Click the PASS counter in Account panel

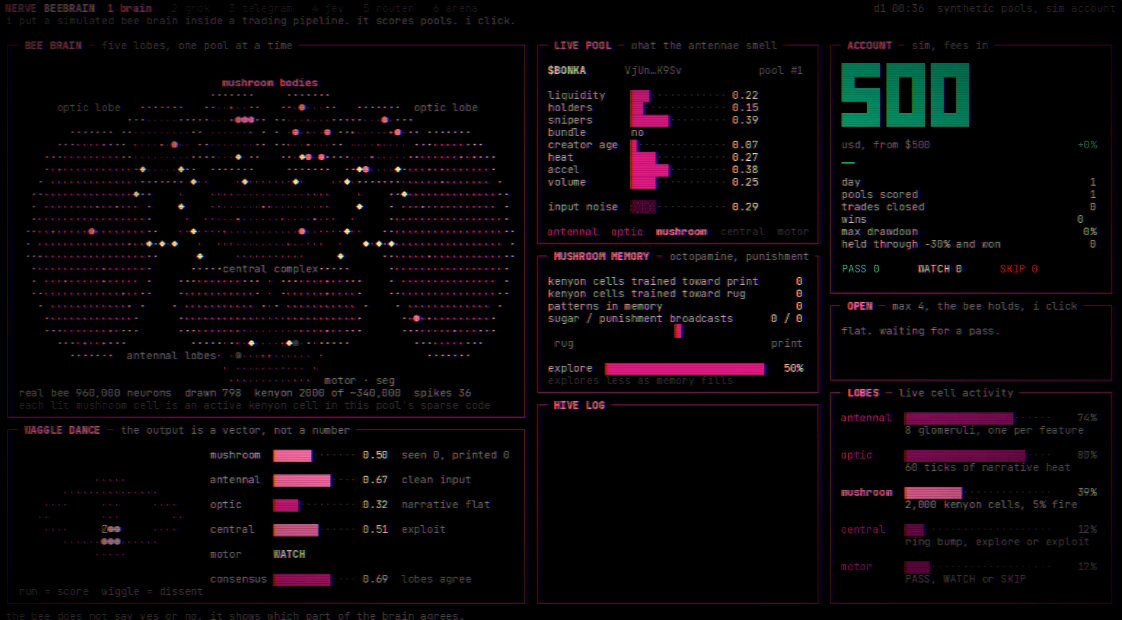pos(860,269)
